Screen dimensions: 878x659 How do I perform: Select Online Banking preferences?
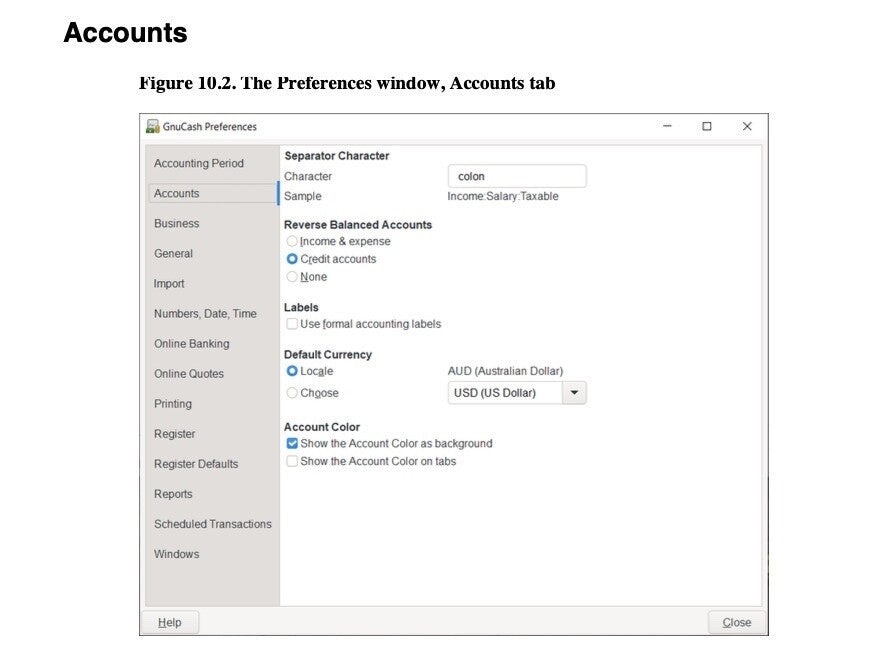(x=192, y=343)
